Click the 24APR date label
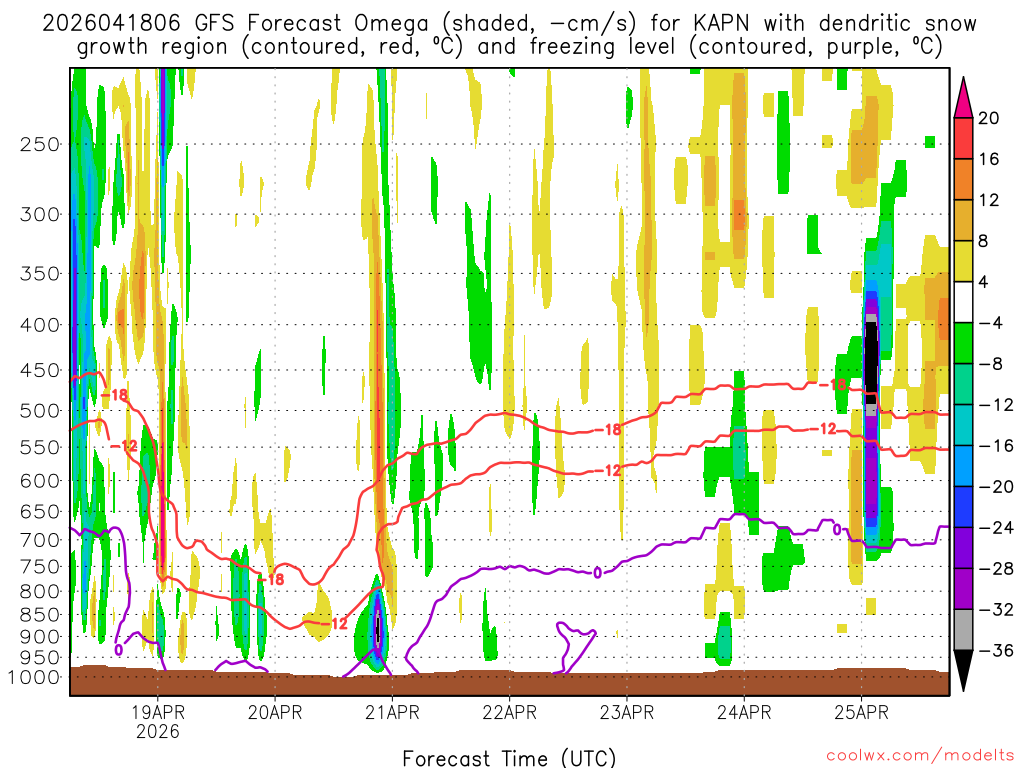Screen dimensions: 1024x768 (x=744, y=712)
